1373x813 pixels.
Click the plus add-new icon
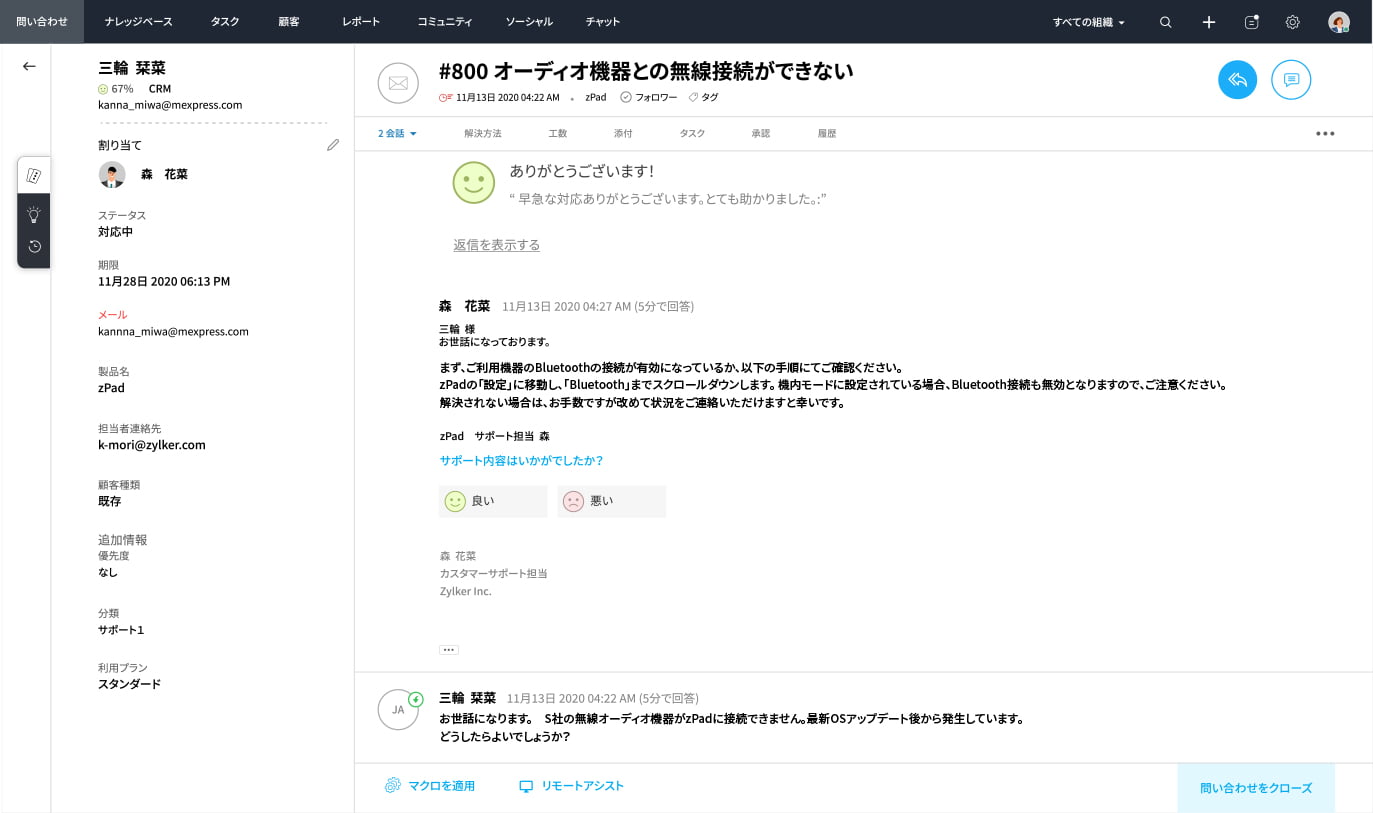point(1208,22)
